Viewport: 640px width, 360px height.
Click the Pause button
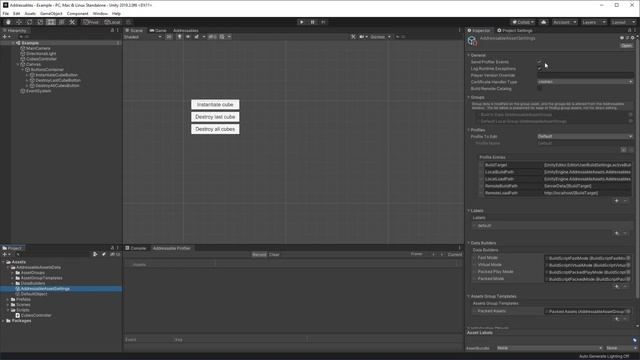[x=312, y=22]
